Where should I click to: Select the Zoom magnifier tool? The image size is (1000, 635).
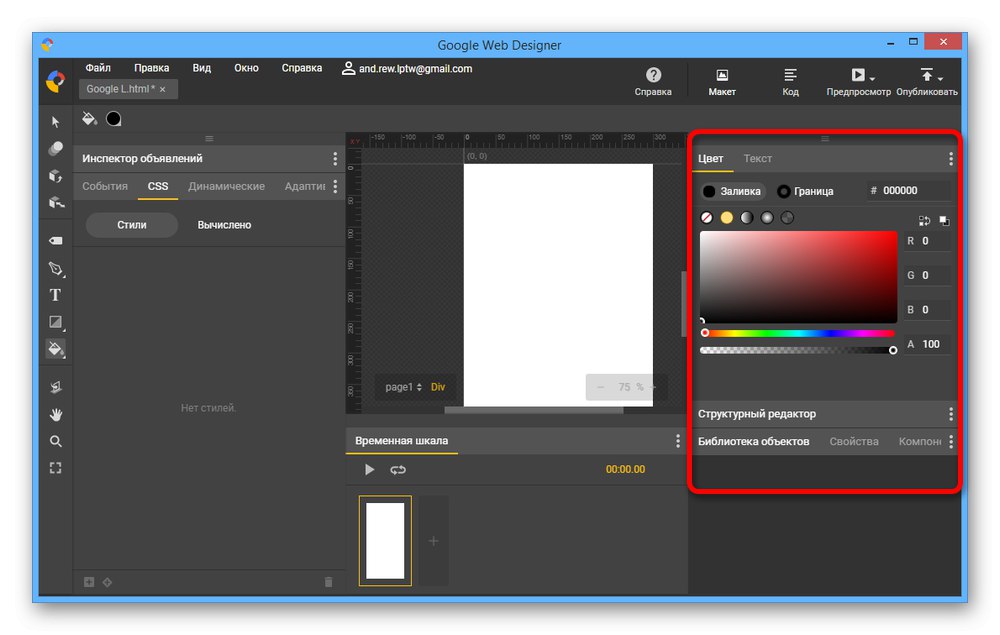coord(55,441)
